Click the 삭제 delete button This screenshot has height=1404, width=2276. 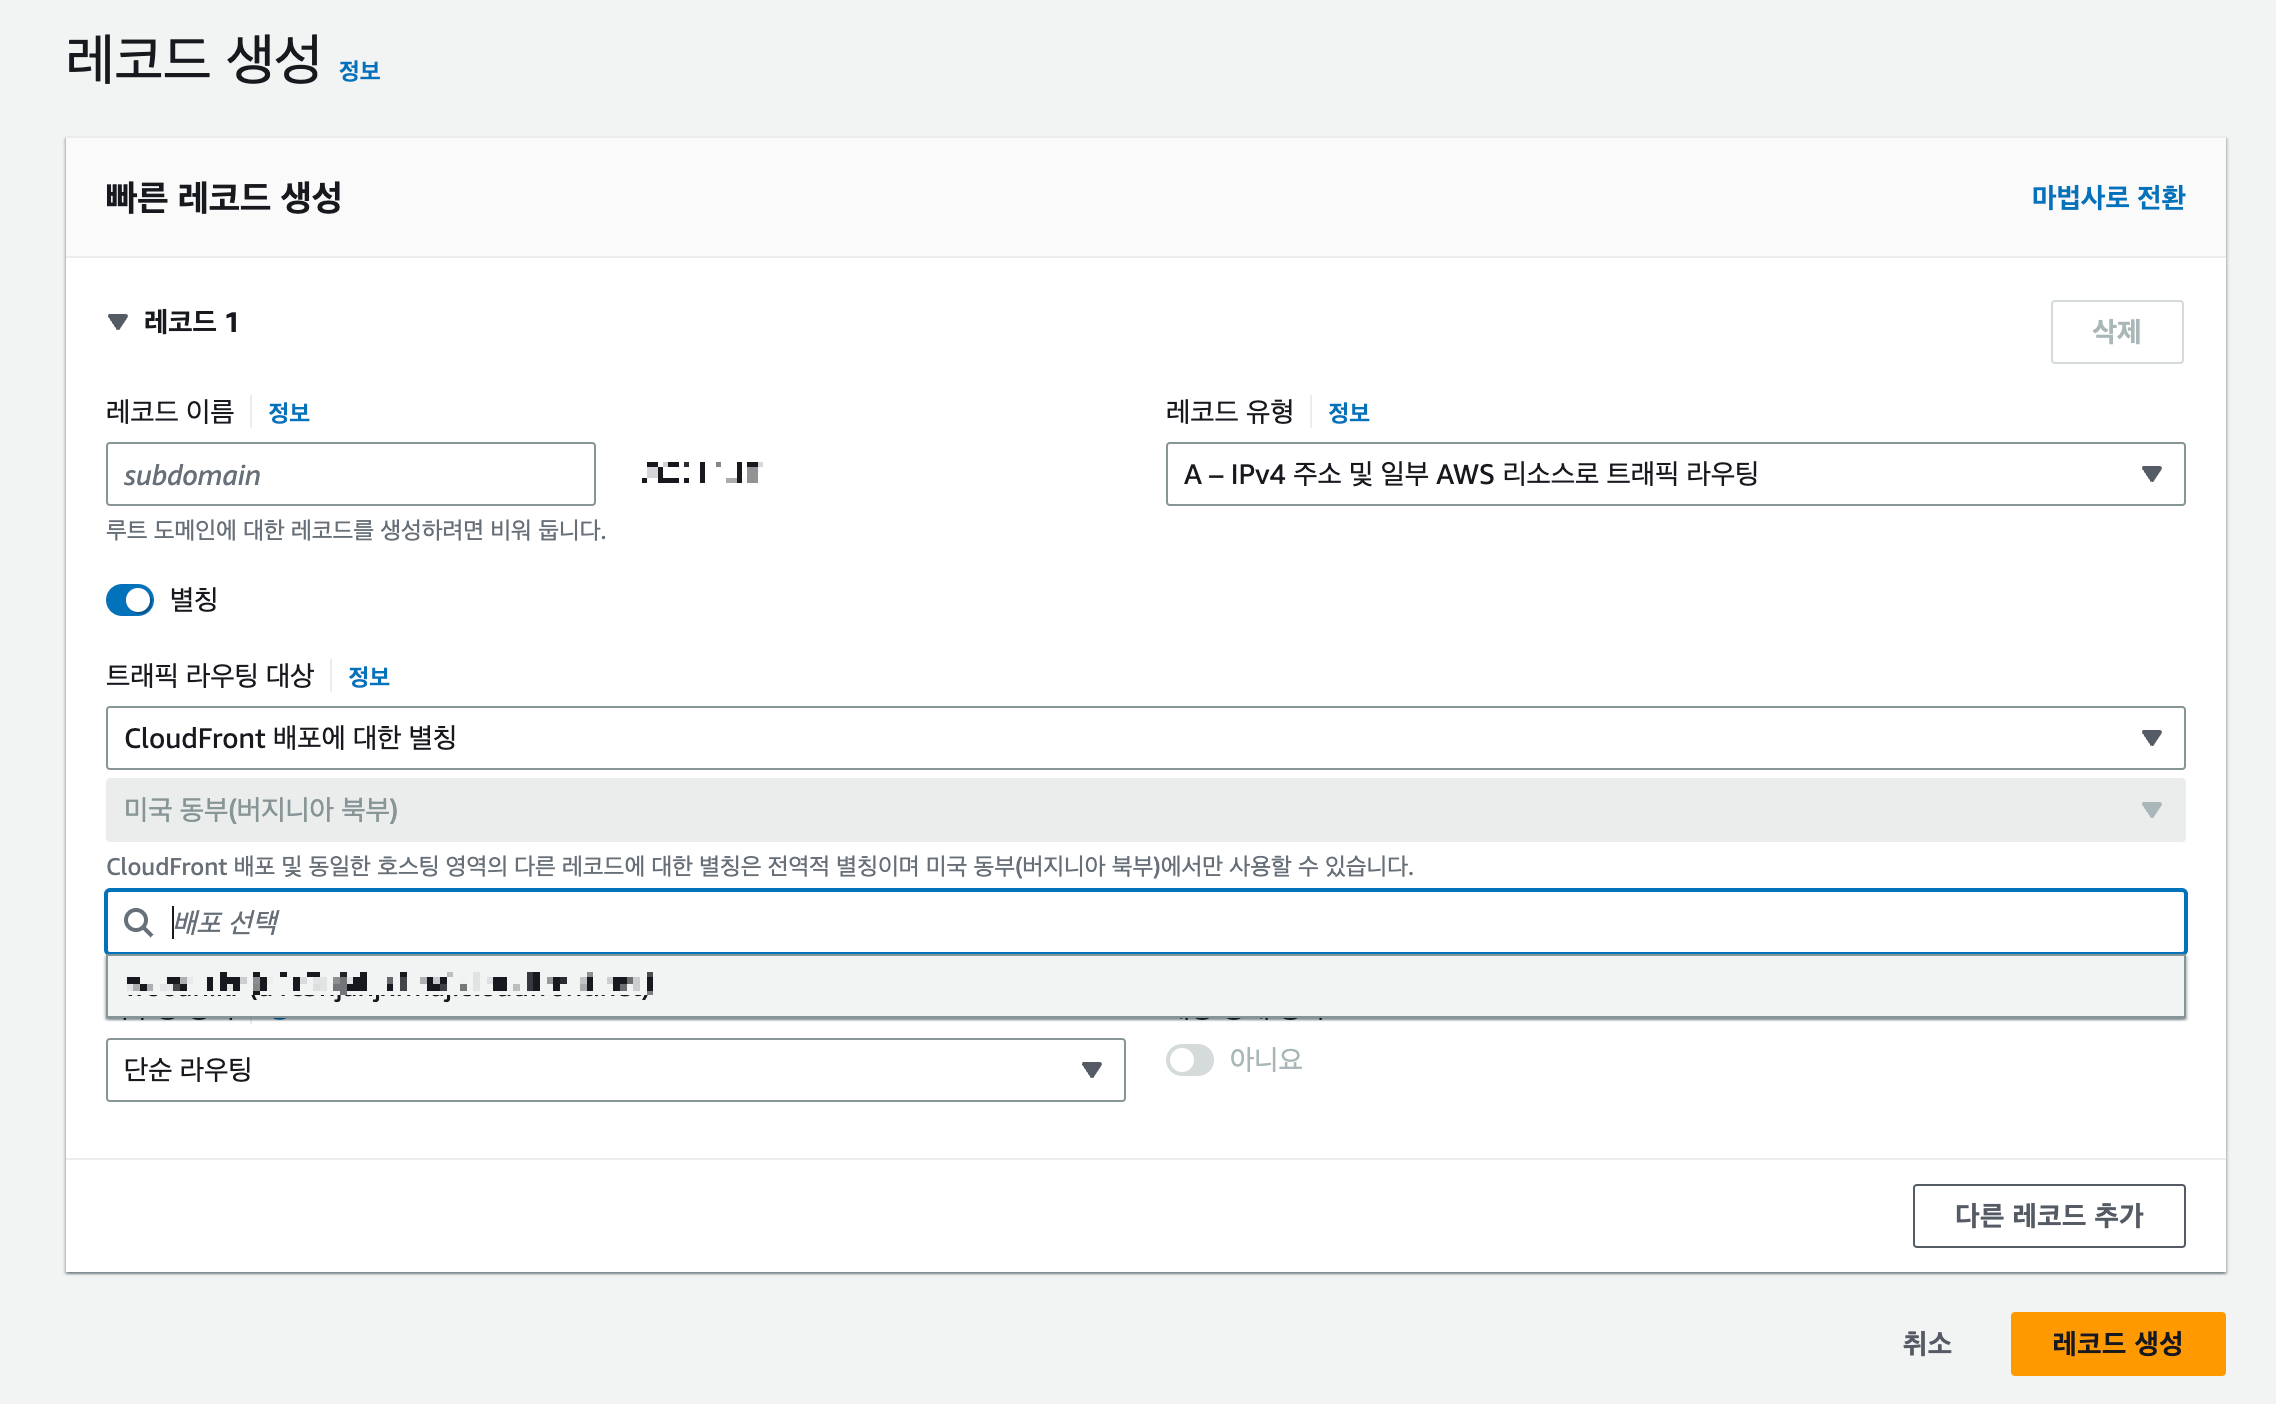(2116, 332)
